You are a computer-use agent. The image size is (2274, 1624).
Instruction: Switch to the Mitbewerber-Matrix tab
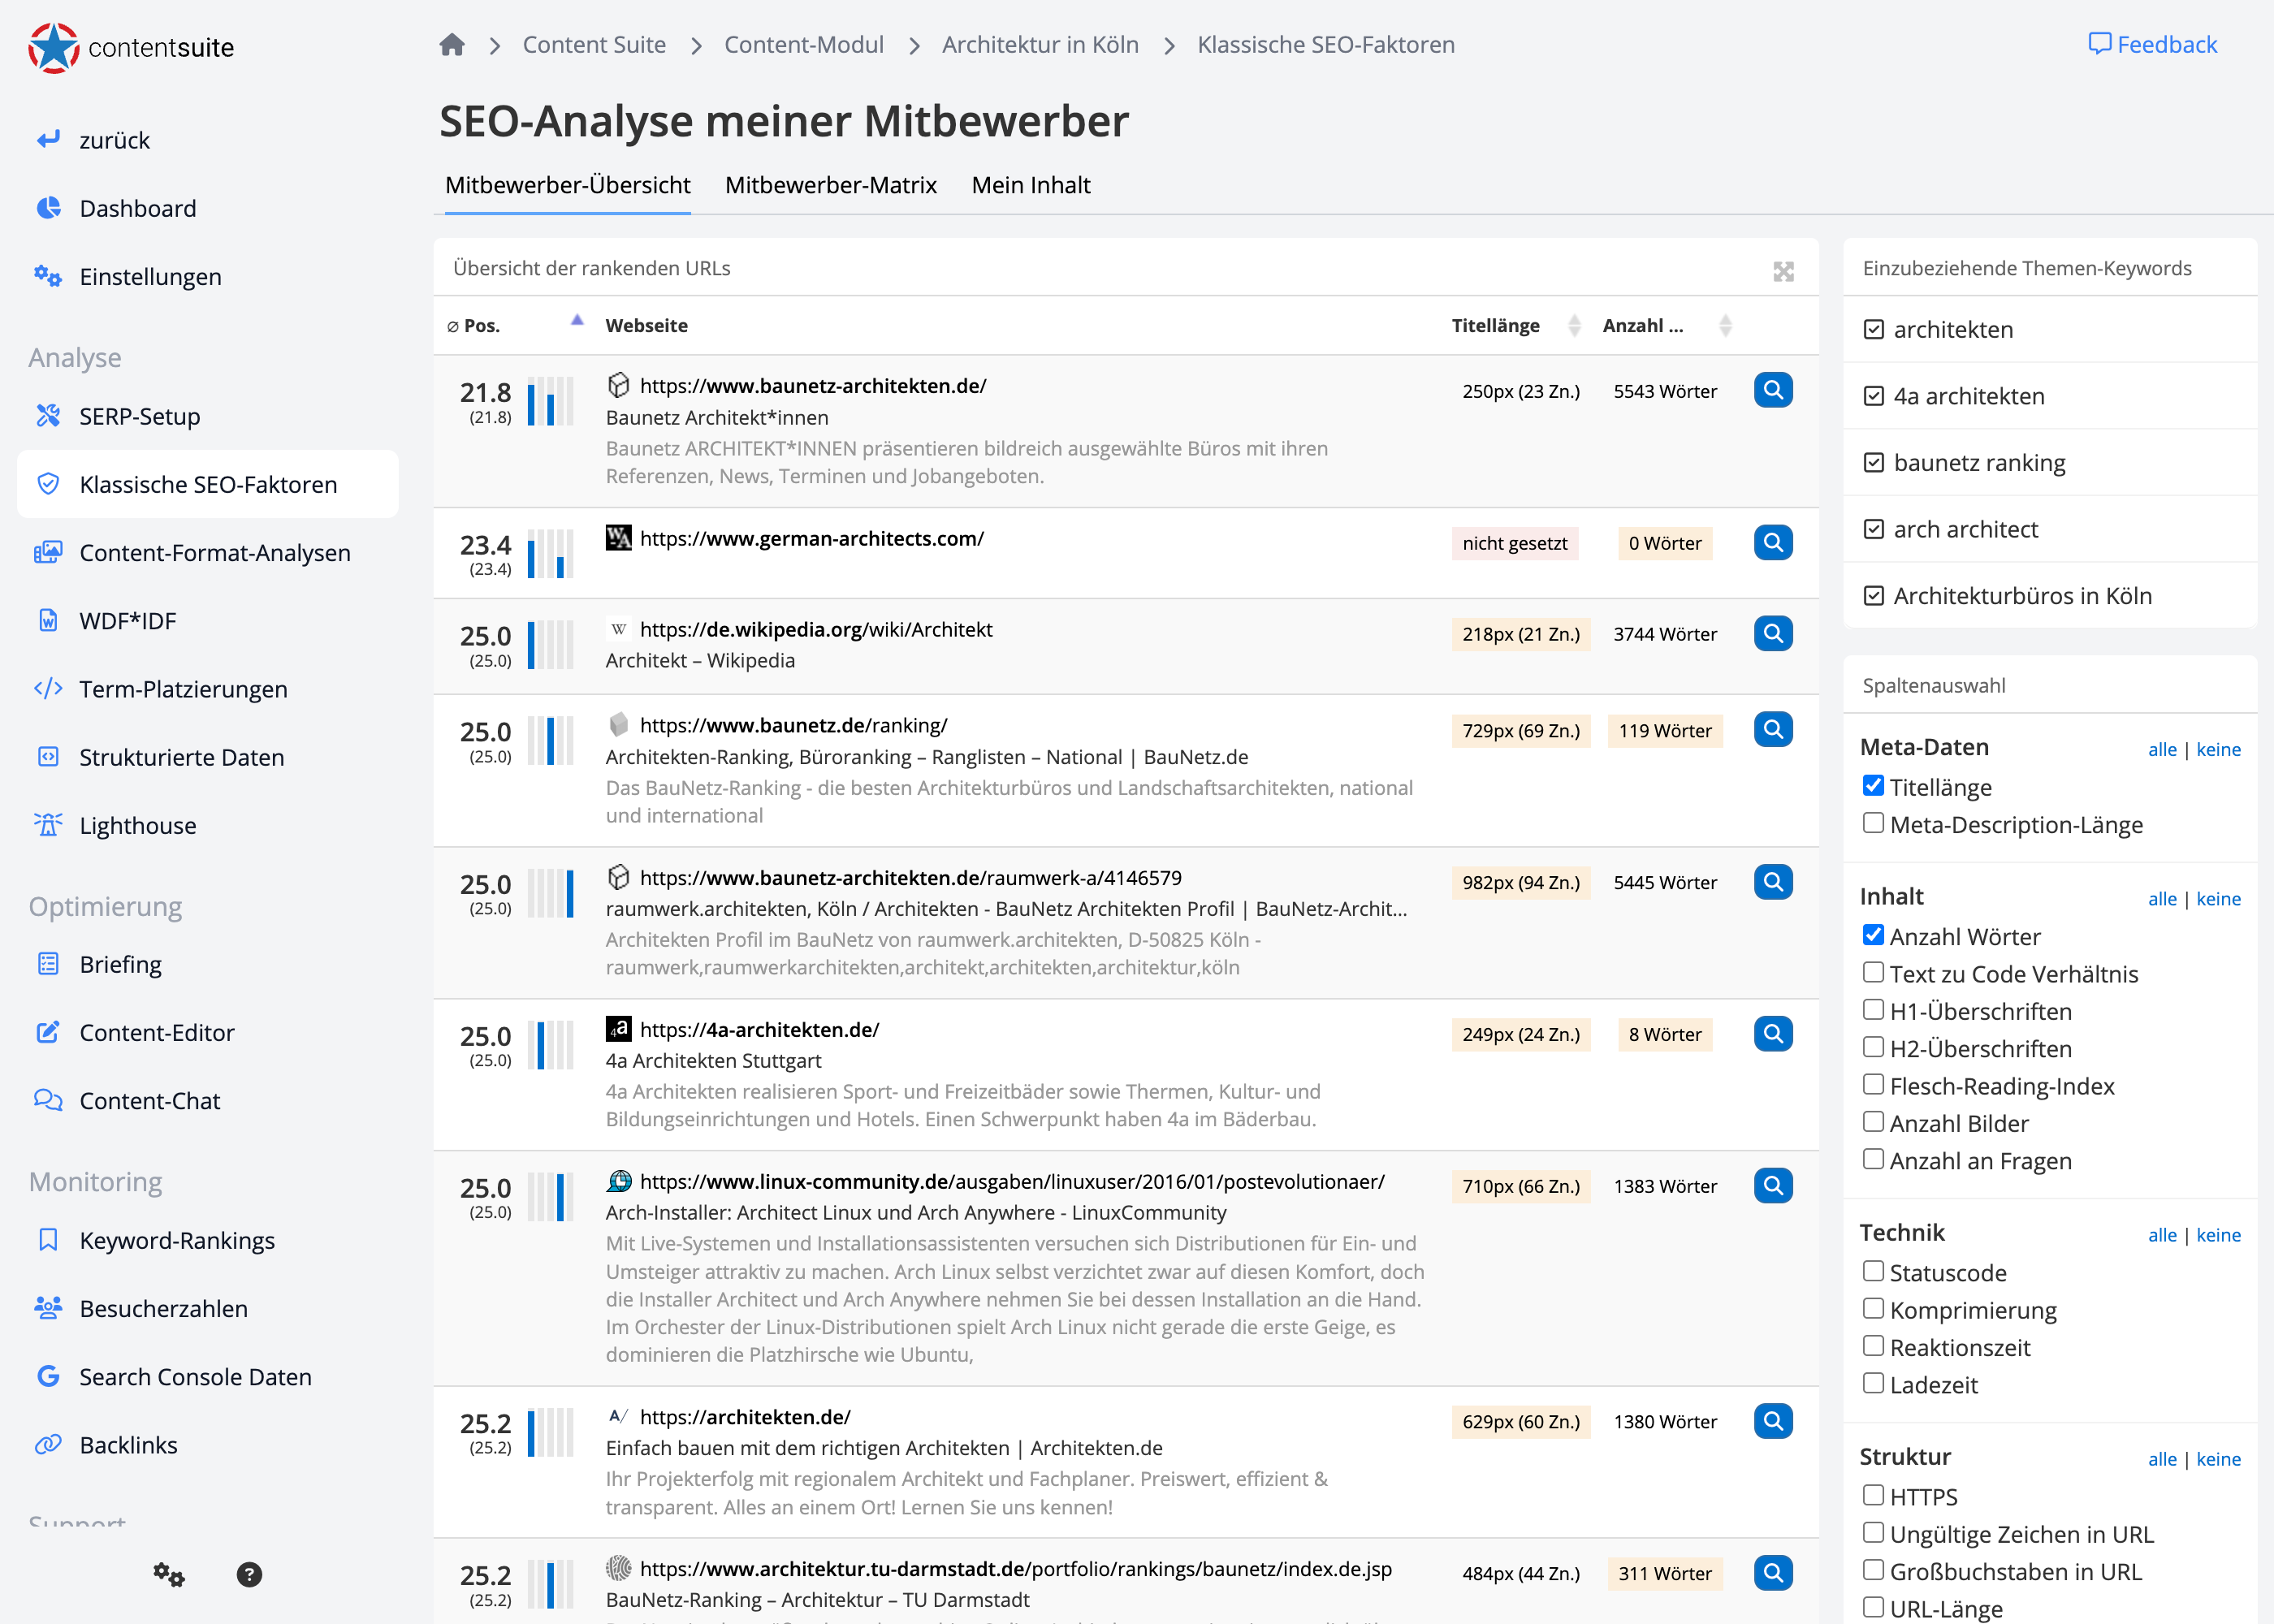pyautogui.click(x=830, y=185)
